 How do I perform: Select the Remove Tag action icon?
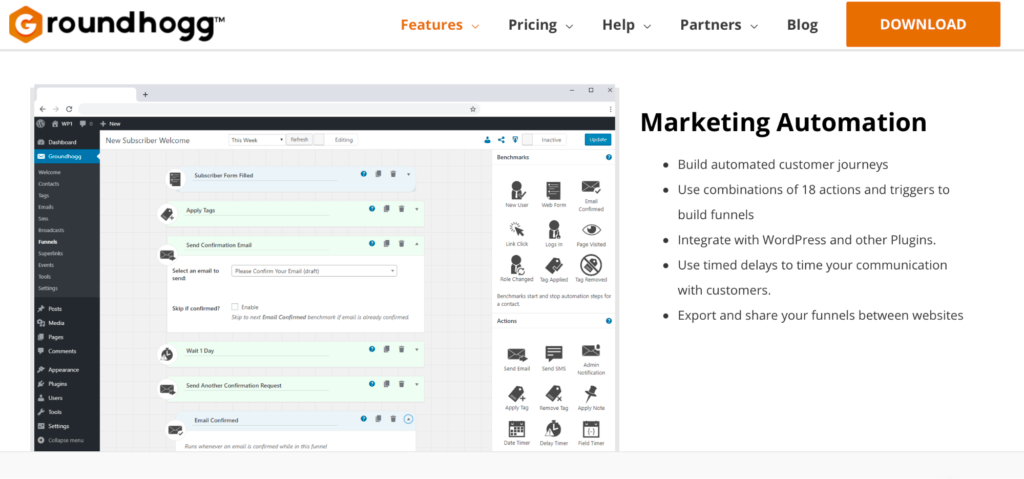[554, 393]
